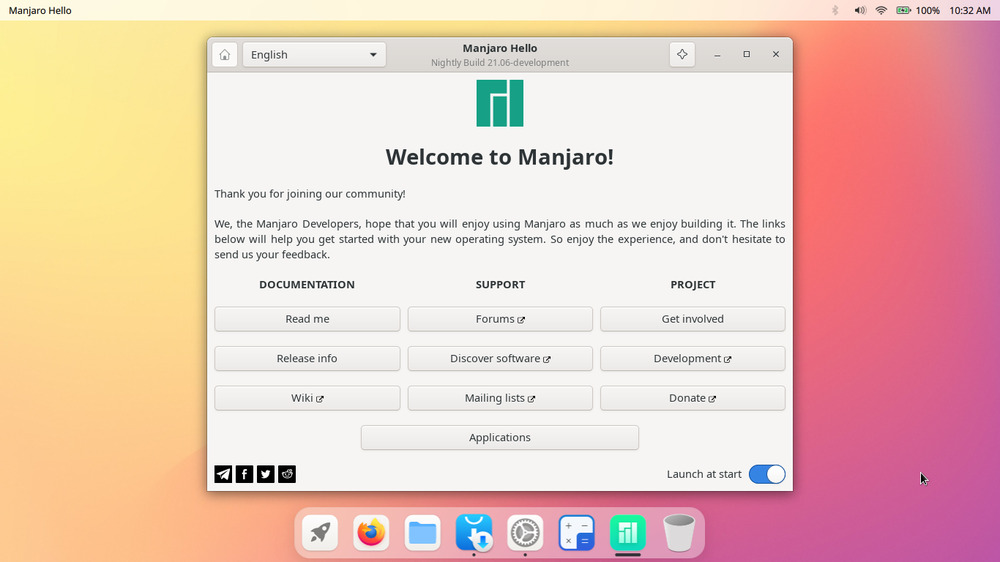Open Release info page
The width and height of the screenshot is (1000, 562).
307,359
